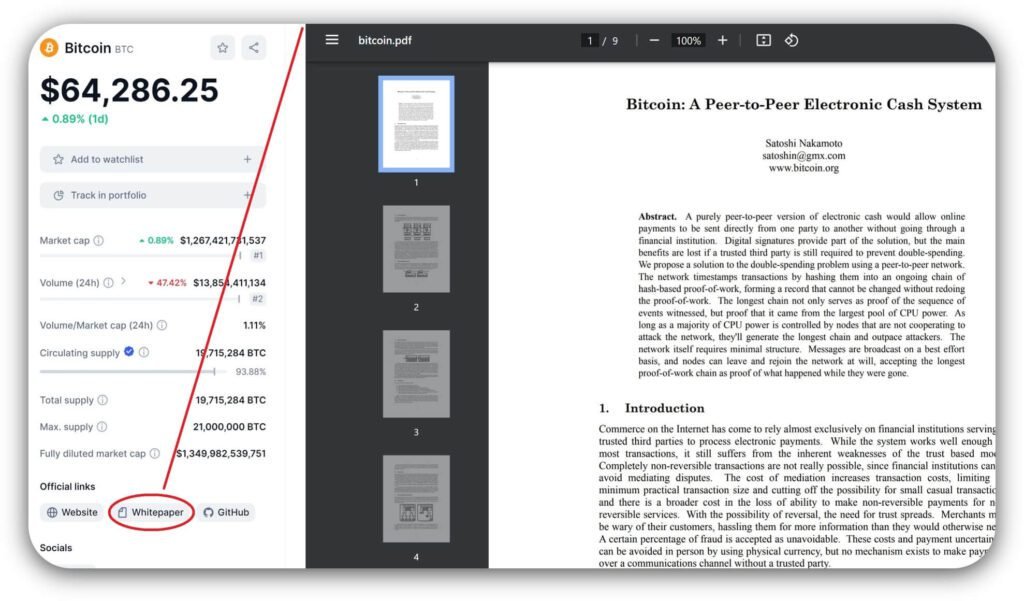Click the 0.89% (1d) price change
This screenshot has width=1024, height=601.
pyautogui.click(x=74, y=119)
